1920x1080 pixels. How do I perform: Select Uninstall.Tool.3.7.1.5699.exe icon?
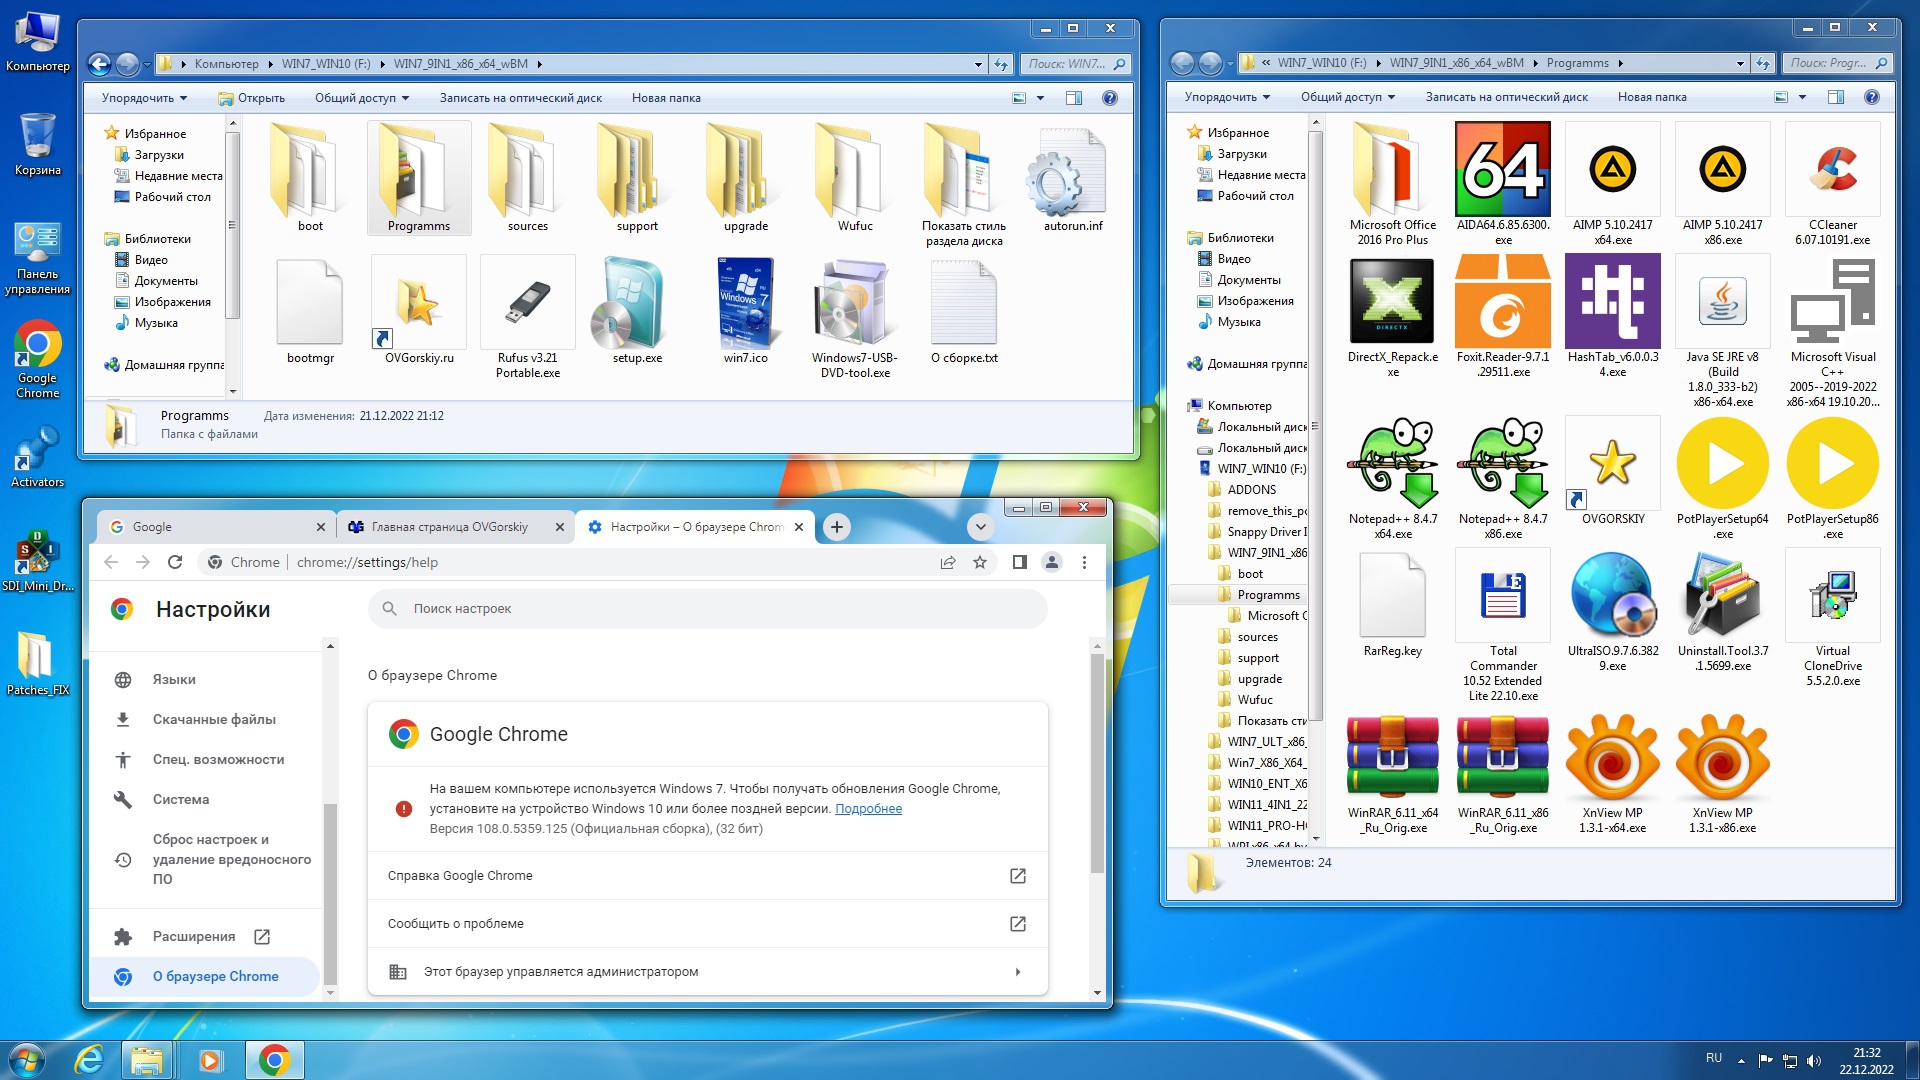click(x=1723, y=595)
